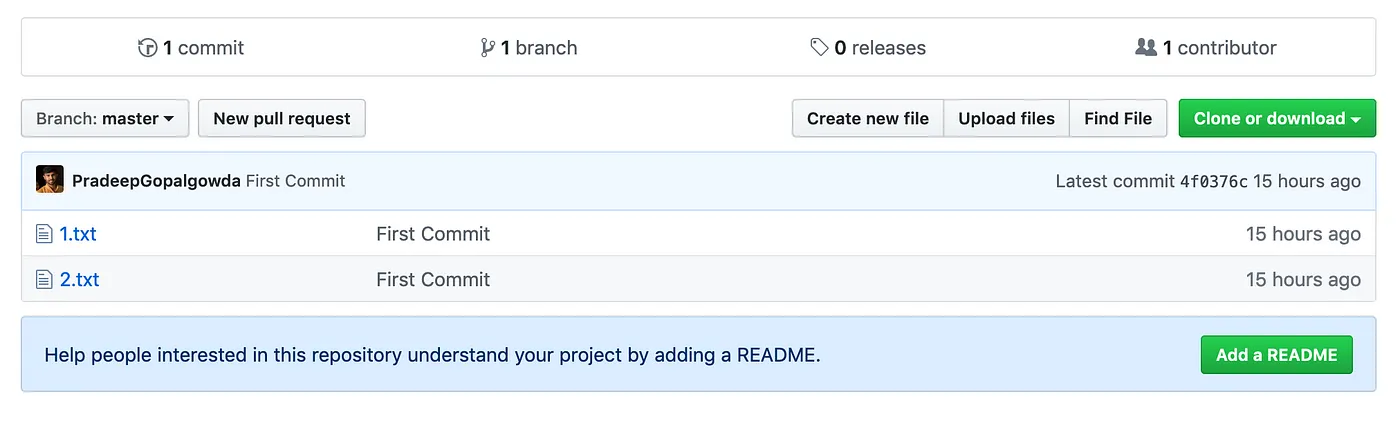Go to the 0 releases tab
Image resolution: width=1400 pixels, height=441 pixels.
tap(880, 48)
